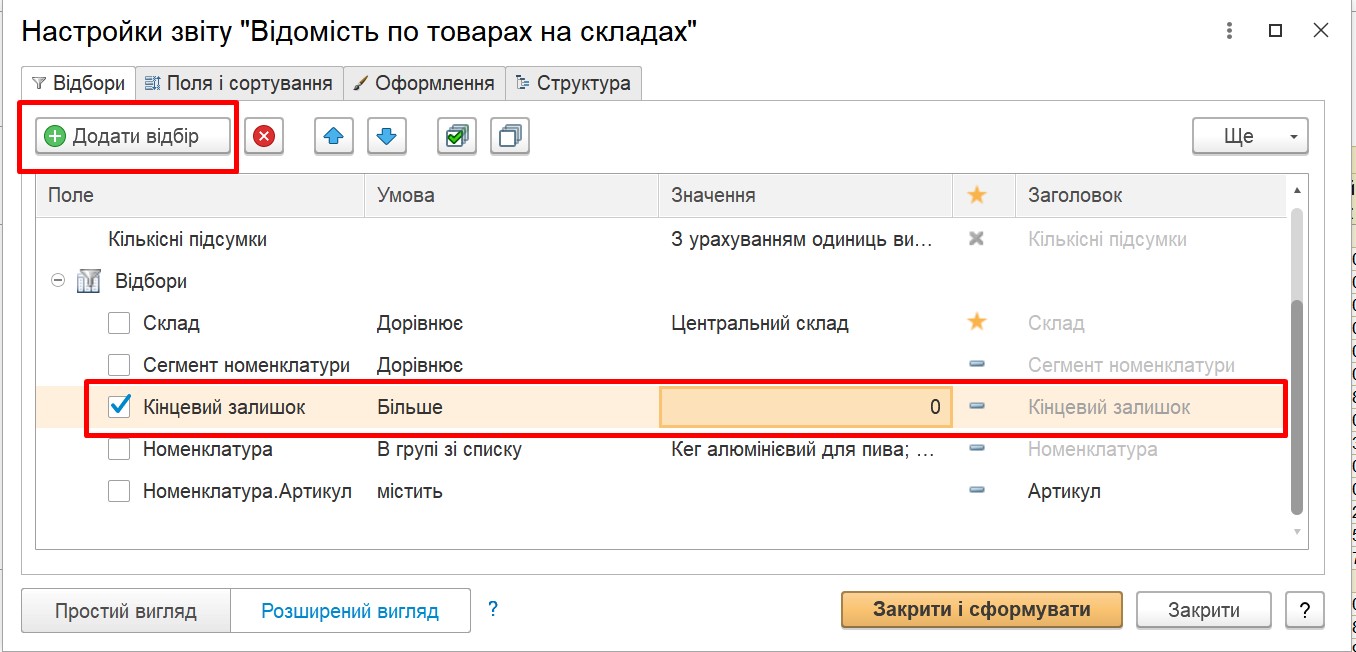Click the gold star in Склад row
Viewport: 1356px width, 652px height.
[977, 322]
